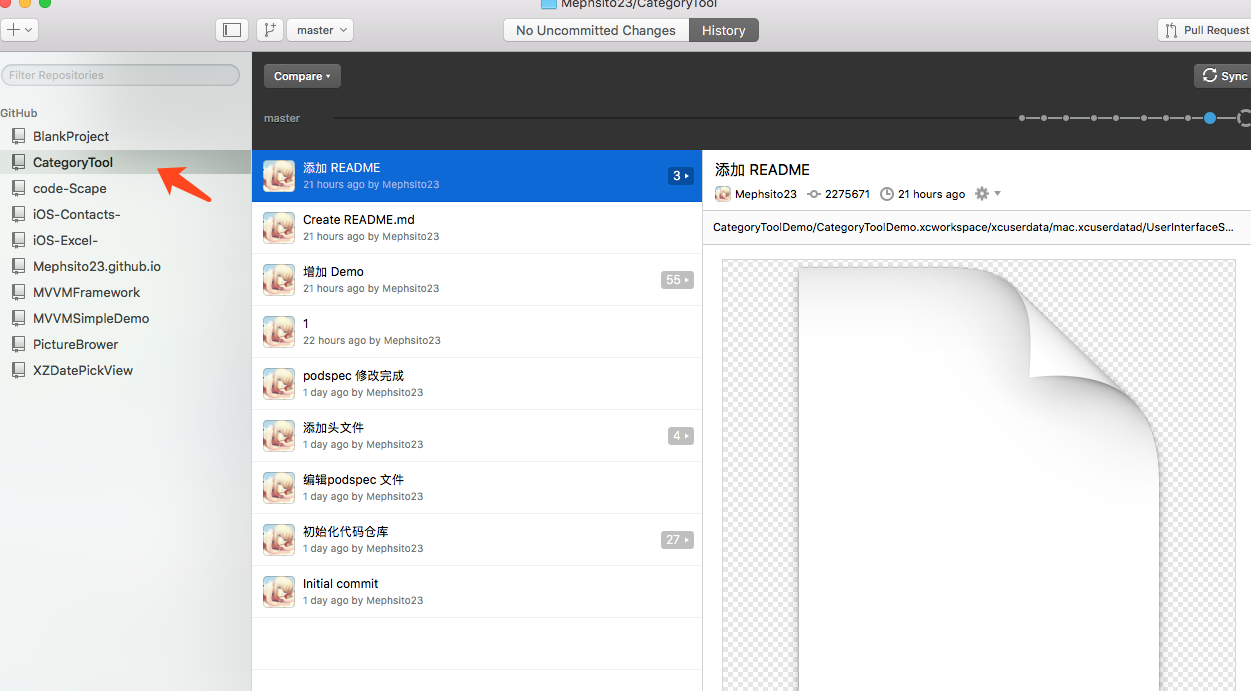
Task: Switch to the History tab
Action: tap(723, 30)
